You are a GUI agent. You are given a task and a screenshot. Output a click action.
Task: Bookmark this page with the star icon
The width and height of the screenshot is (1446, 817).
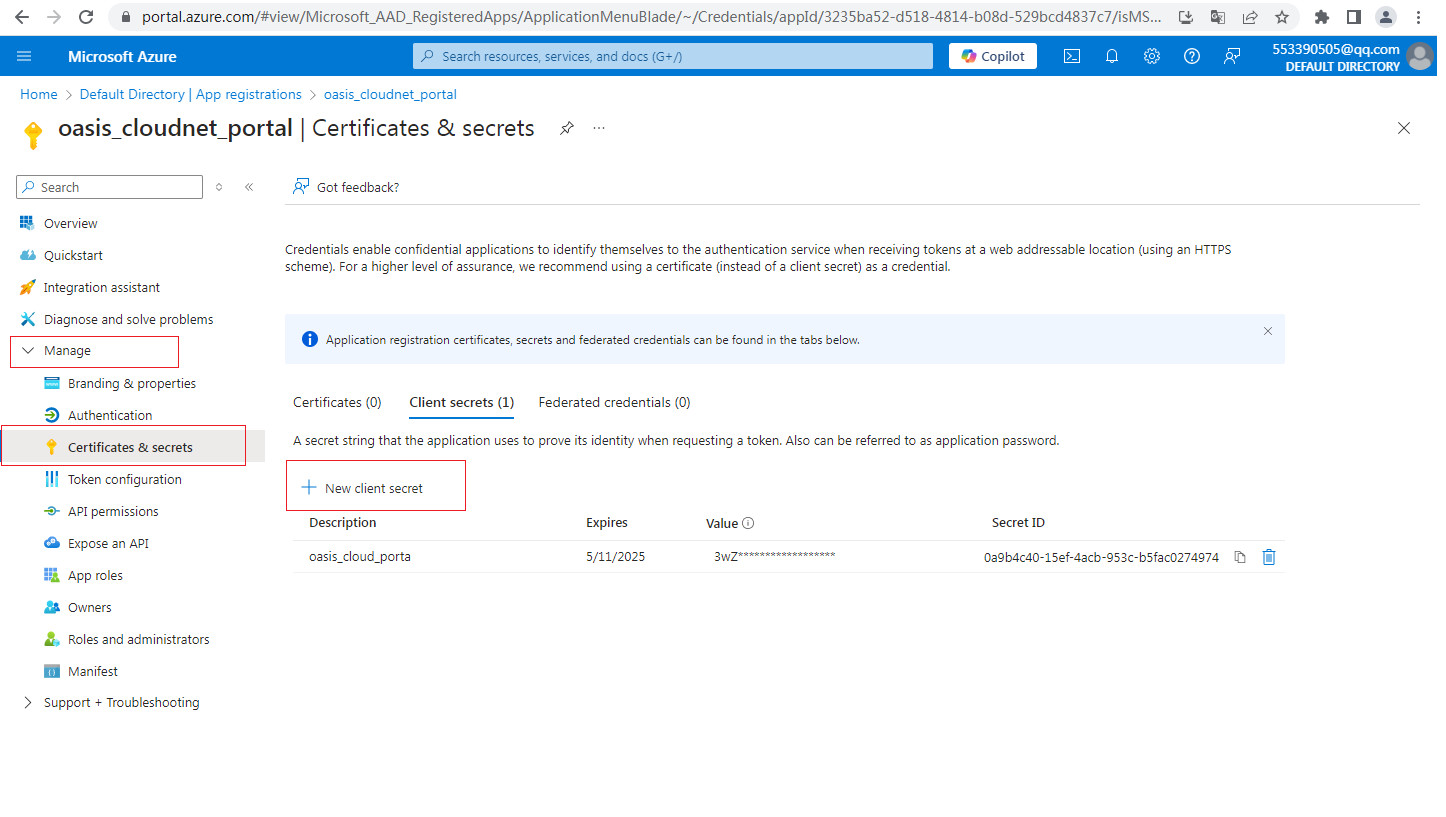coord(1282,17)
